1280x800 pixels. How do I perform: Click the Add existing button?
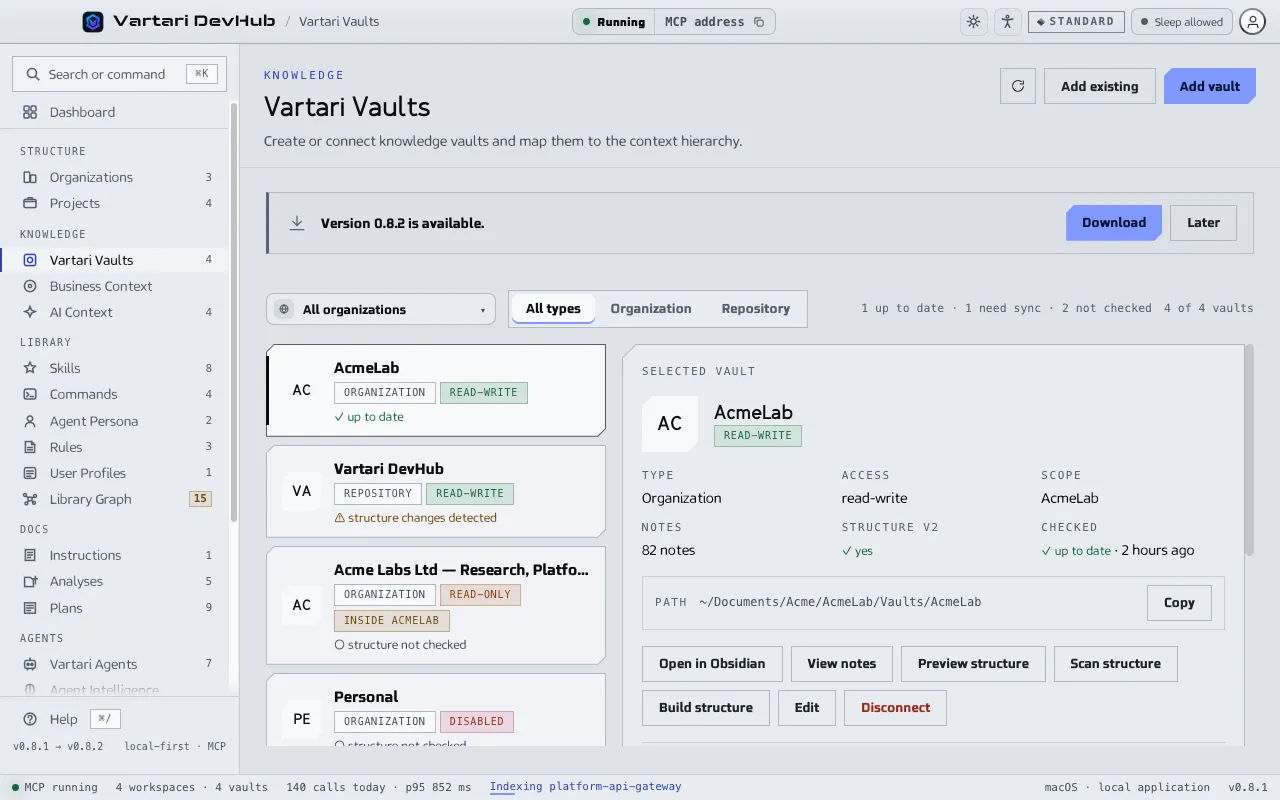coord(1100,86)
